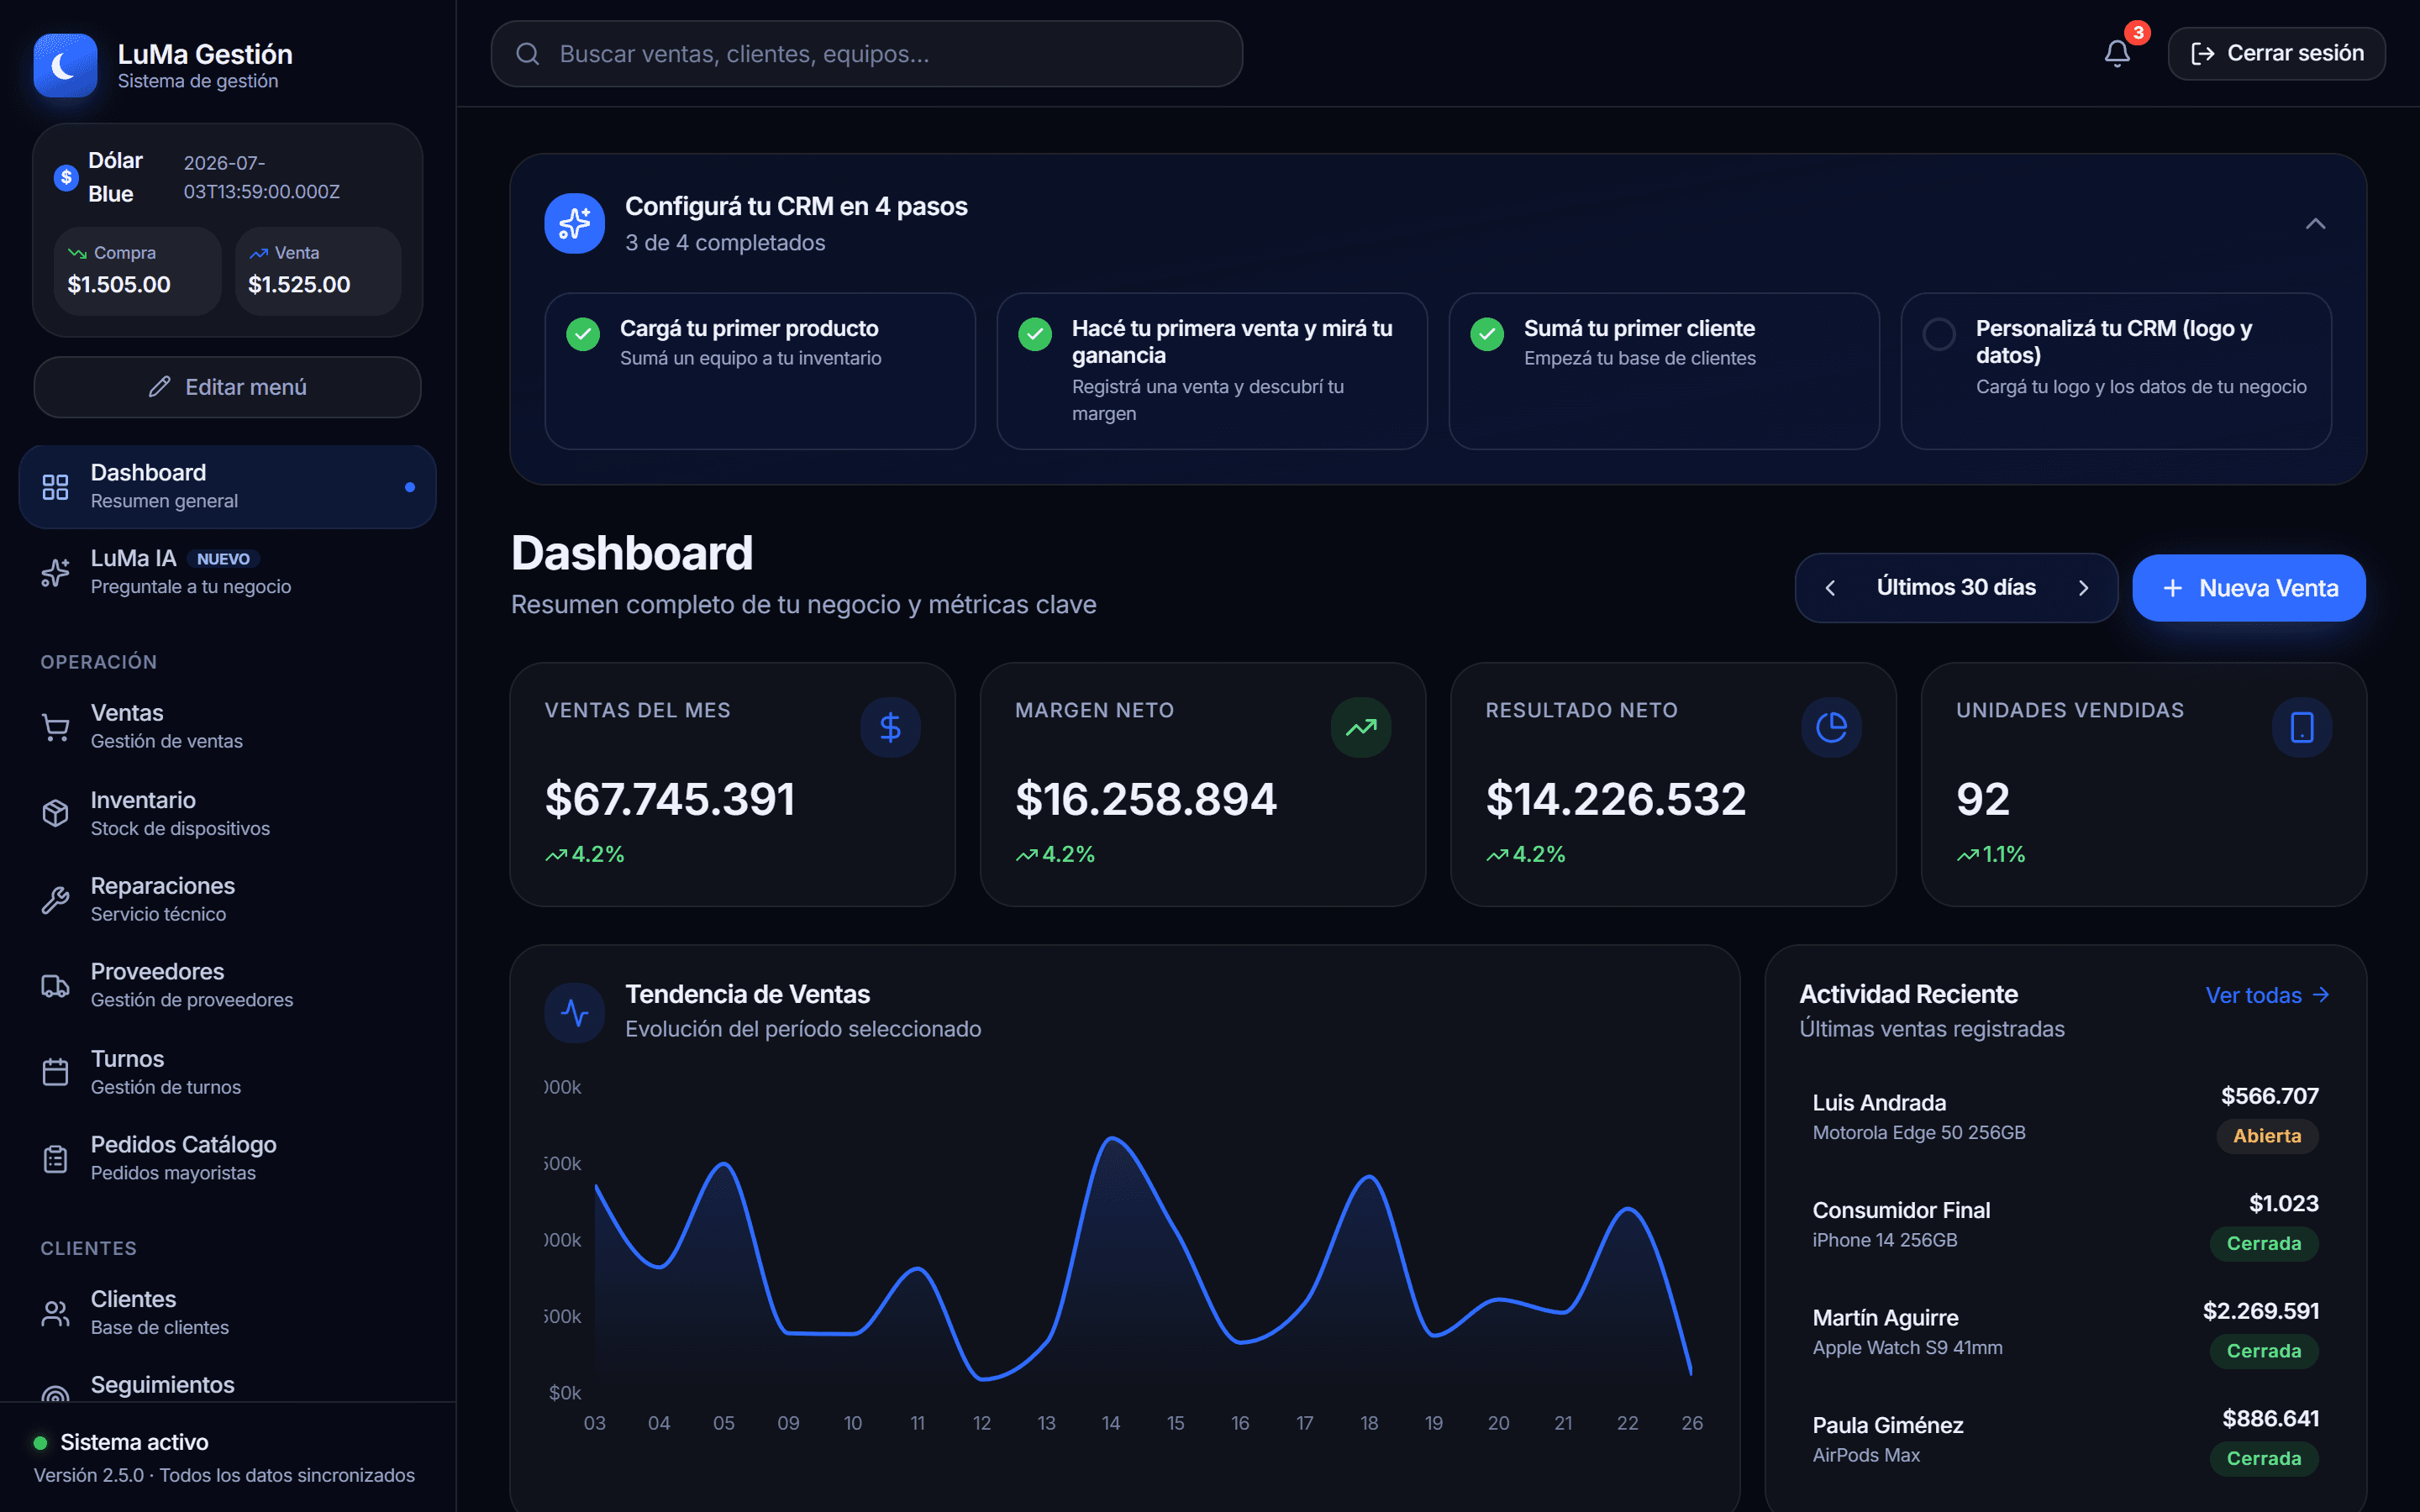Click the Unidades Vendidas phone icon
The width and height of the screenshot is (2420, 1512).
[x=2301, y=727]
